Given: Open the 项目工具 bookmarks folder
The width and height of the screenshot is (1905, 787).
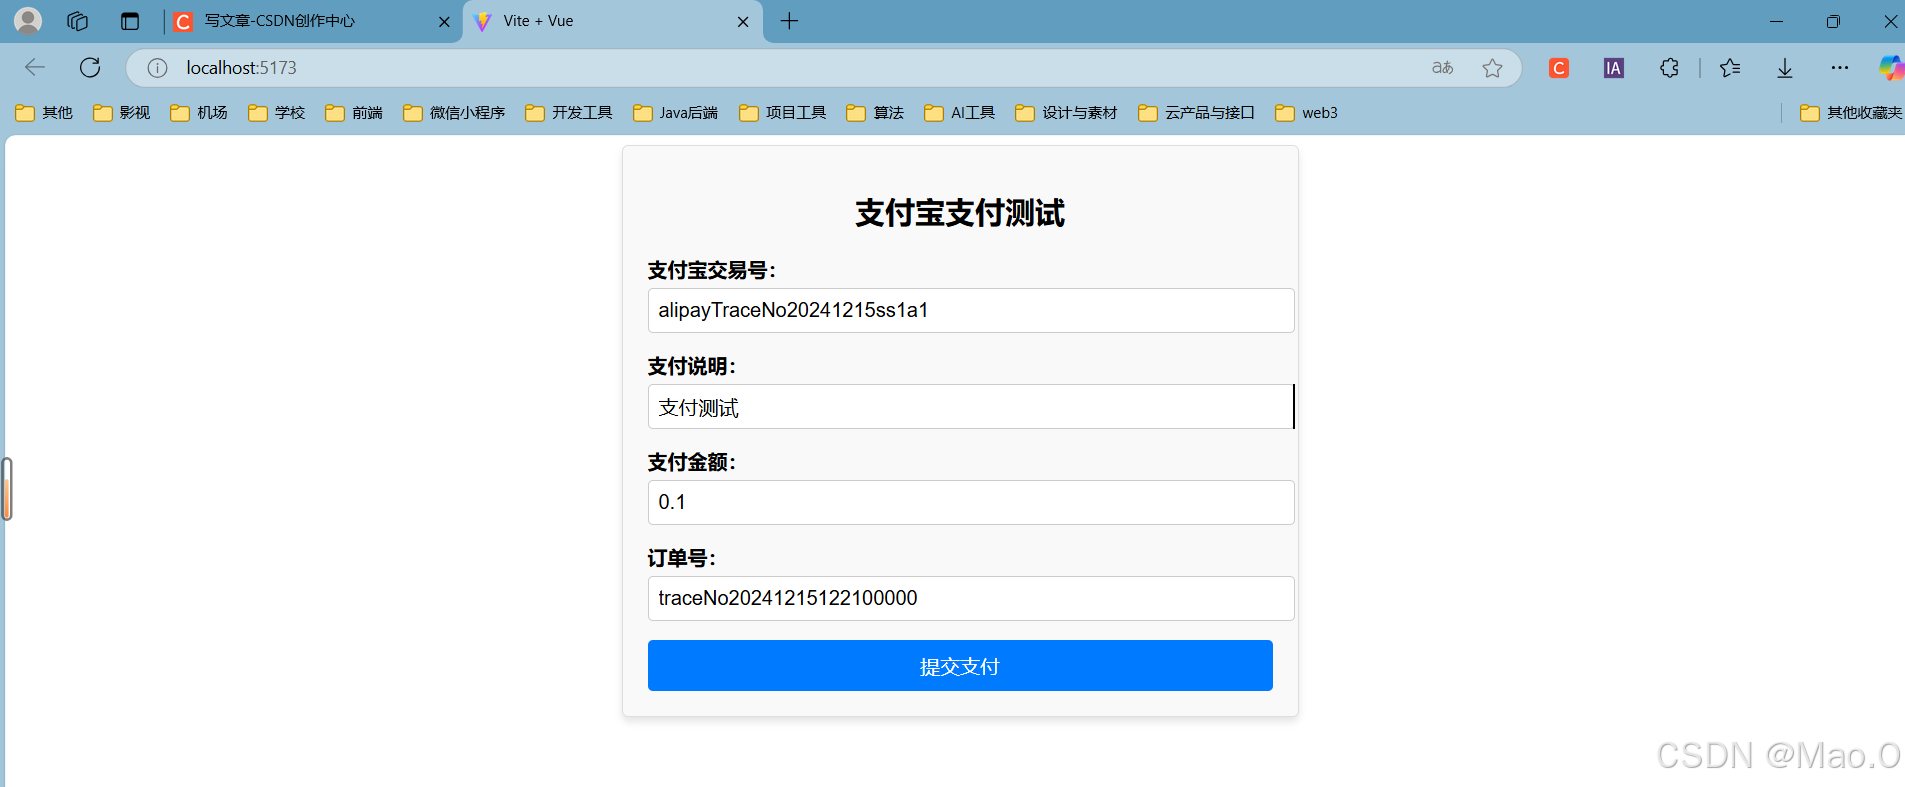Looking at the screenshot, I should coord(783,113).
